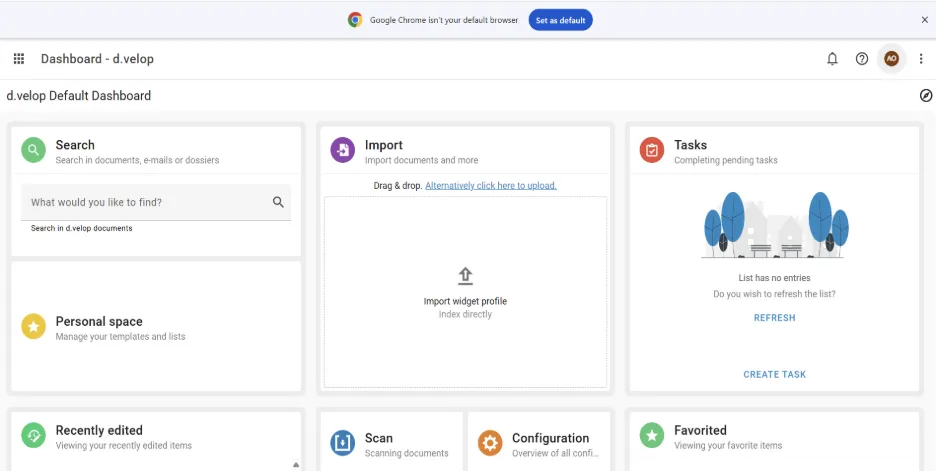Open the AO user avatar menu

(891, 59)
